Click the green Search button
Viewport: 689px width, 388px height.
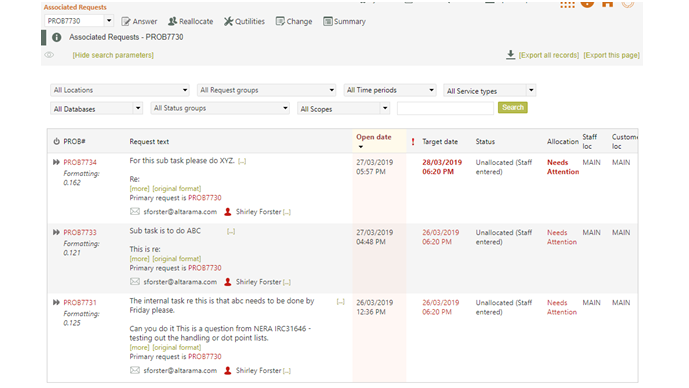513,108
